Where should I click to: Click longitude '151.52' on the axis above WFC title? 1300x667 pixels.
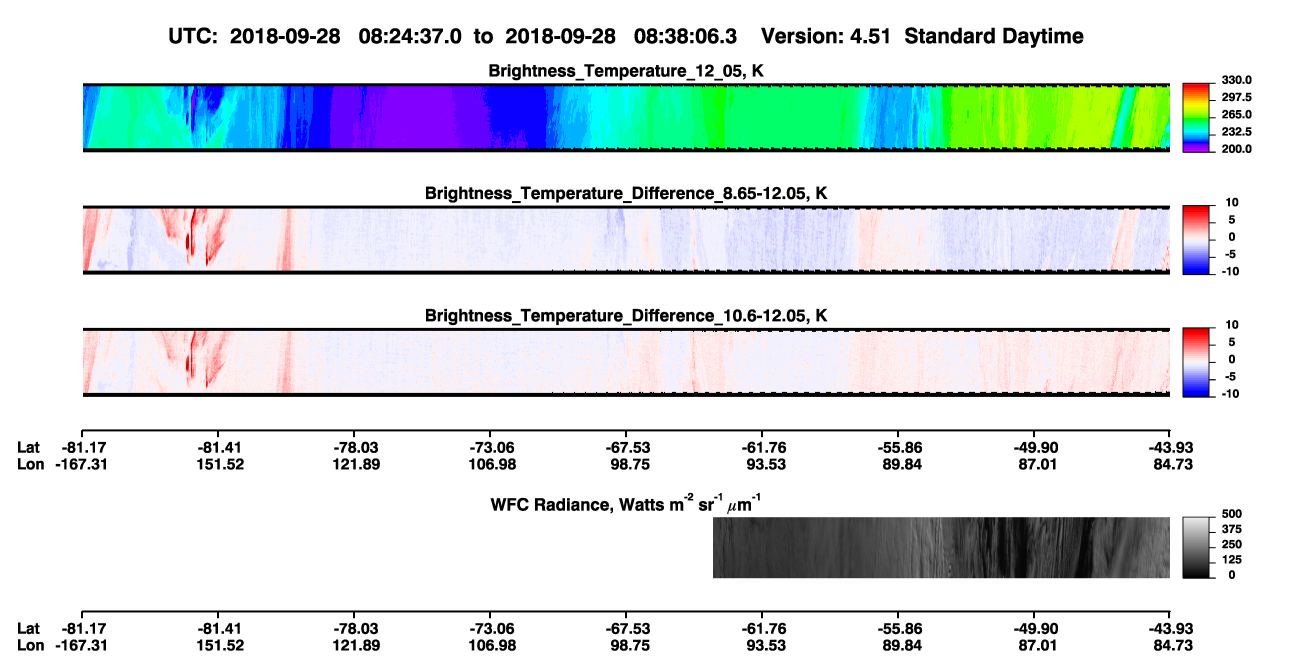click(217, 463)
